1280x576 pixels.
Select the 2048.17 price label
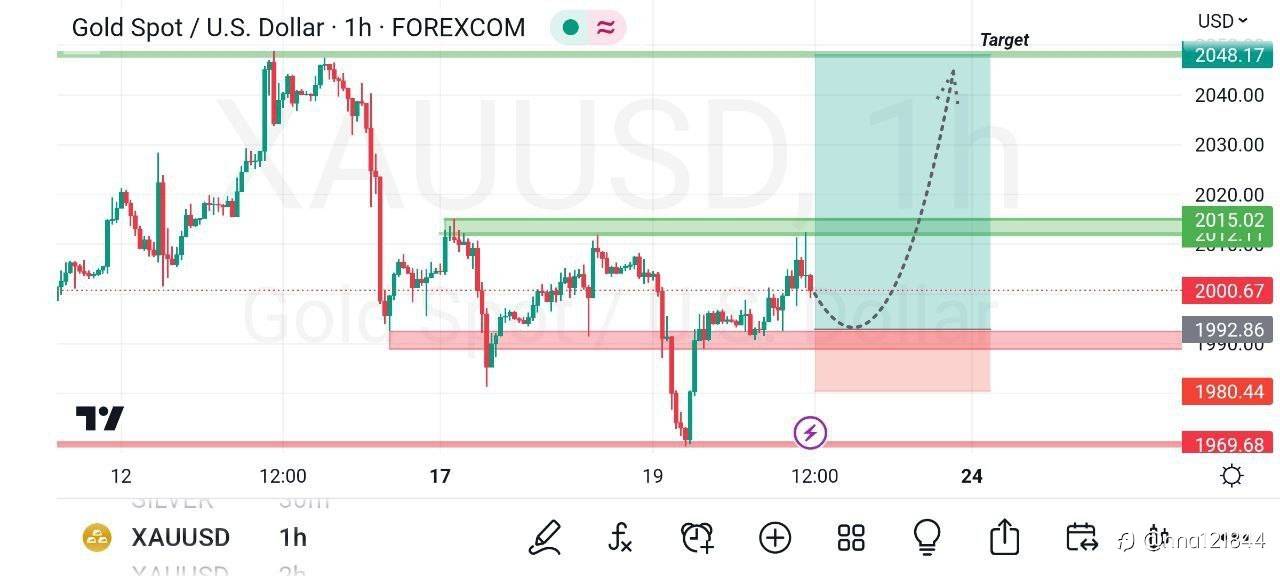[x=1227, y=55]
